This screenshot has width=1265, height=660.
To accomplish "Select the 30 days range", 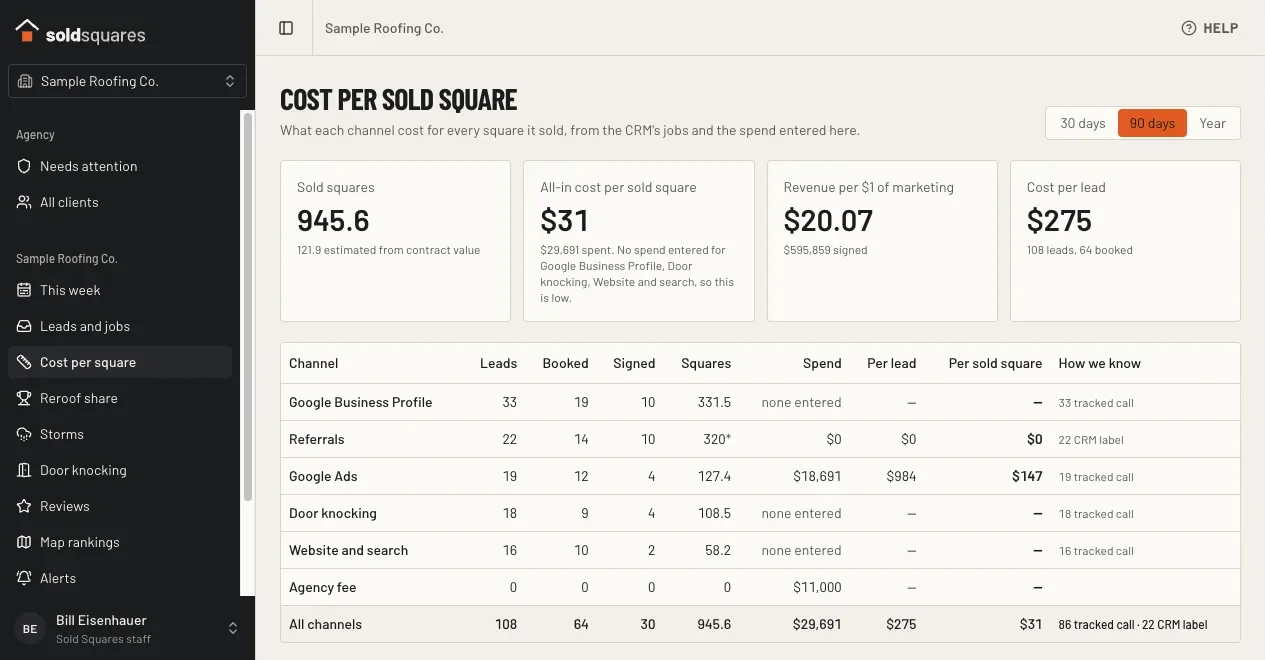I will (x=1082, y=123).
